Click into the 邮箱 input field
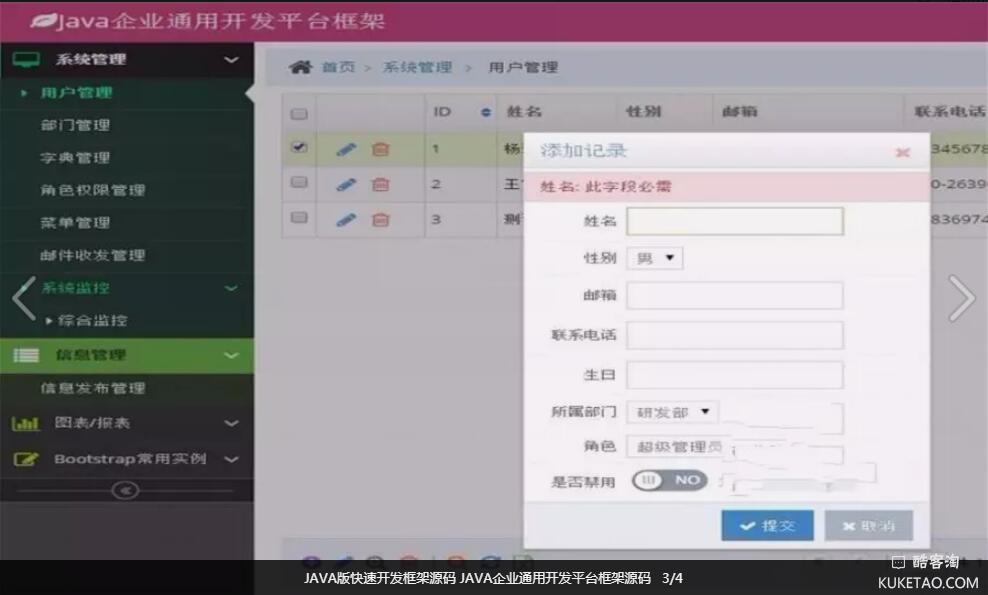This screenshot has width=988, height=595. pyautogui.click(x=735, y=296)
